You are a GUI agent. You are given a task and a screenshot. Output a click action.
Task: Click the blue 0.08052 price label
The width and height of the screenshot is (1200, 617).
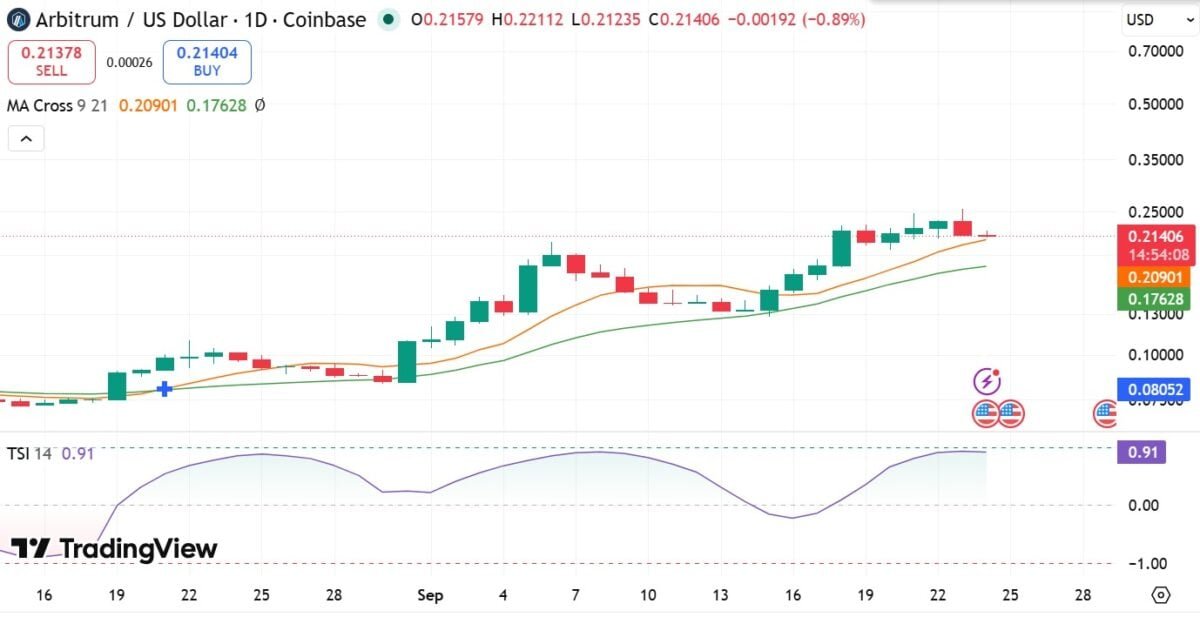1154,390
